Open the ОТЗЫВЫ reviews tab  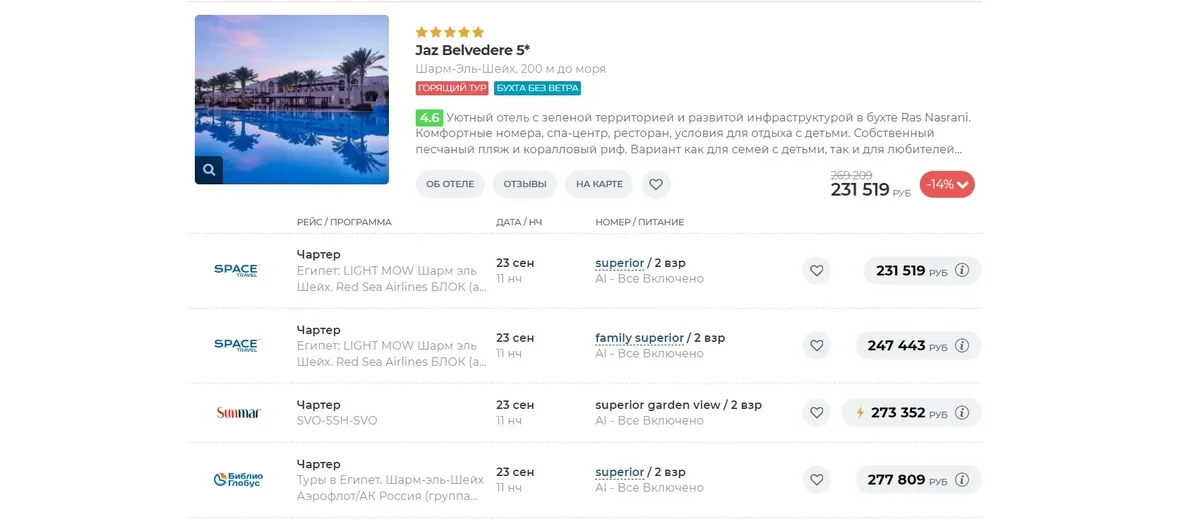pyautogui.click(x=525, y=184)
